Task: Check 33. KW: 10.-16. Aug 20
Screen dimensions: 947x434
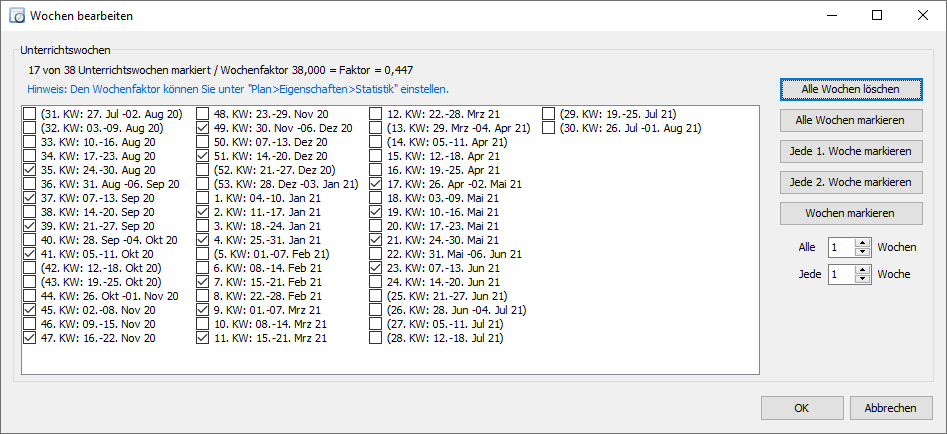Action: pyautogui.click(x=29, y=142)
